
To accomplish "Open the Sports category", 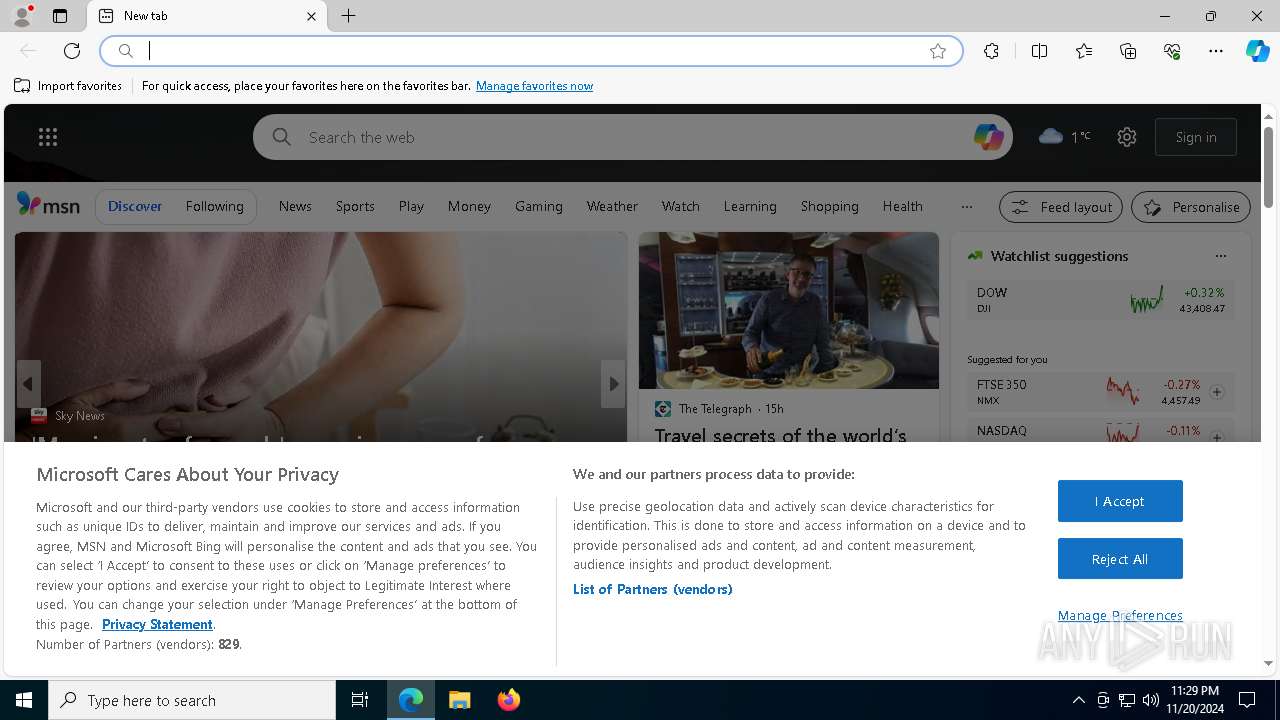I will point(355,206).
